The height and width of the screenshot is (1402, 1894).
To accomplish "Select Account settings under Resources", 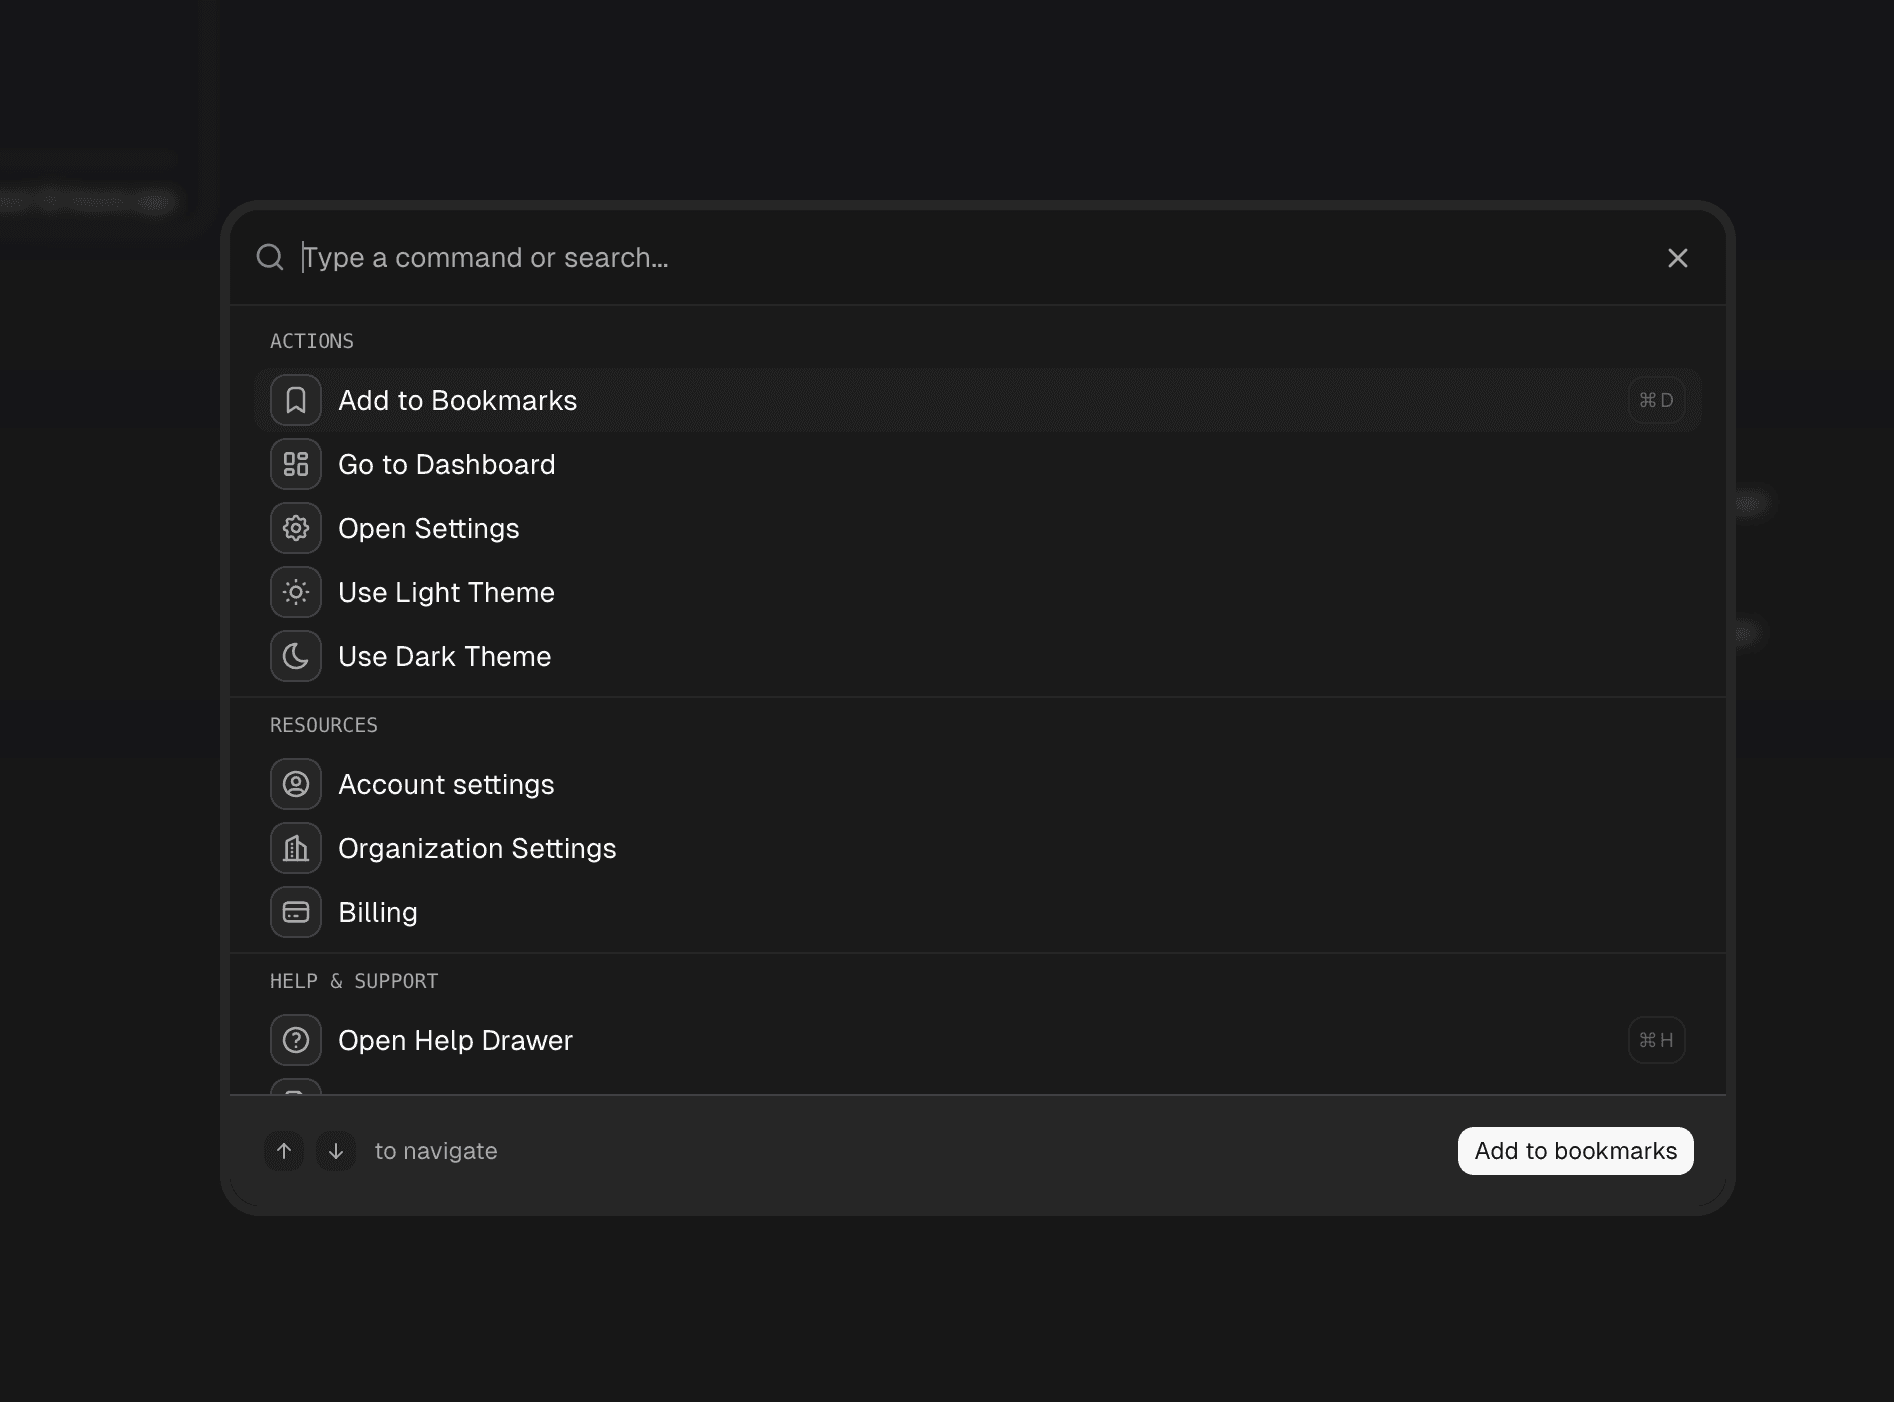I will tap(446, 784).
